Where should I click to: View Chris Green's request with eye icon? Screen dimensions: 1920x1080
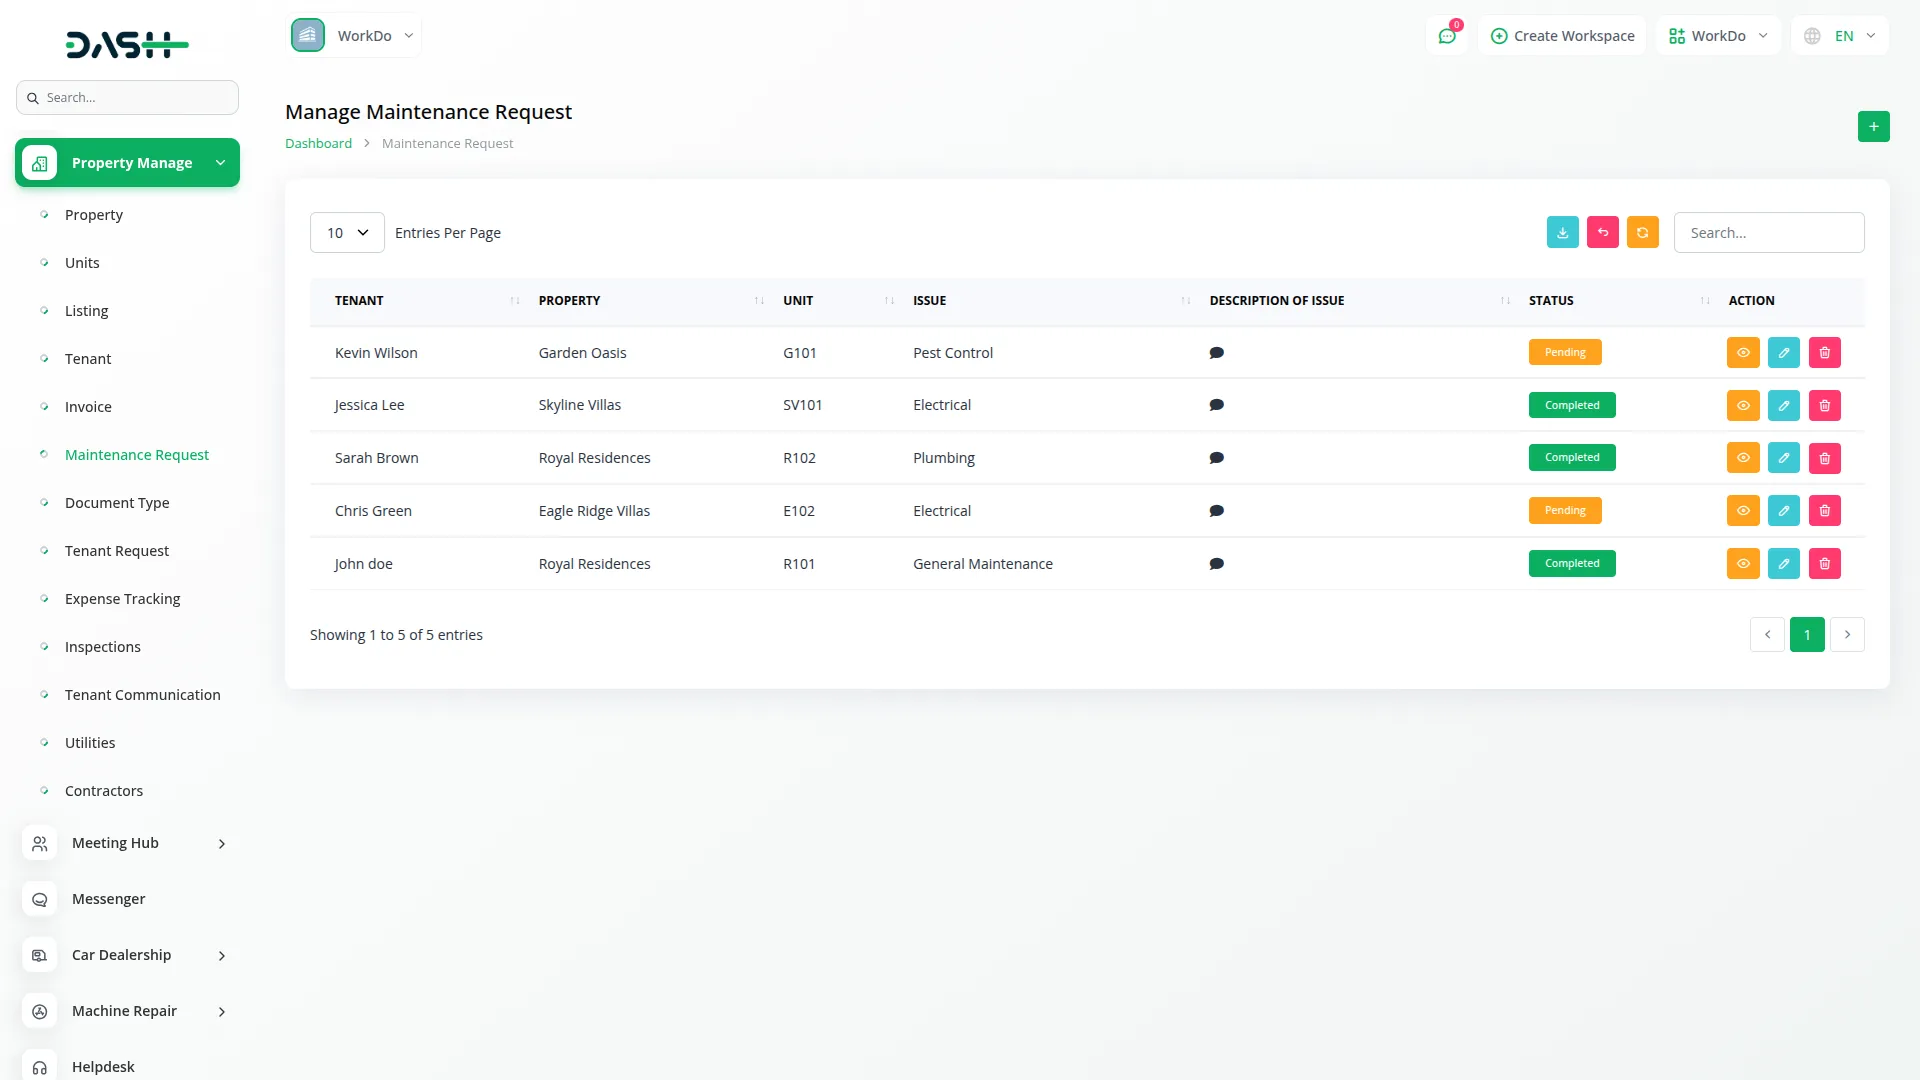(x=1742, y=511)
